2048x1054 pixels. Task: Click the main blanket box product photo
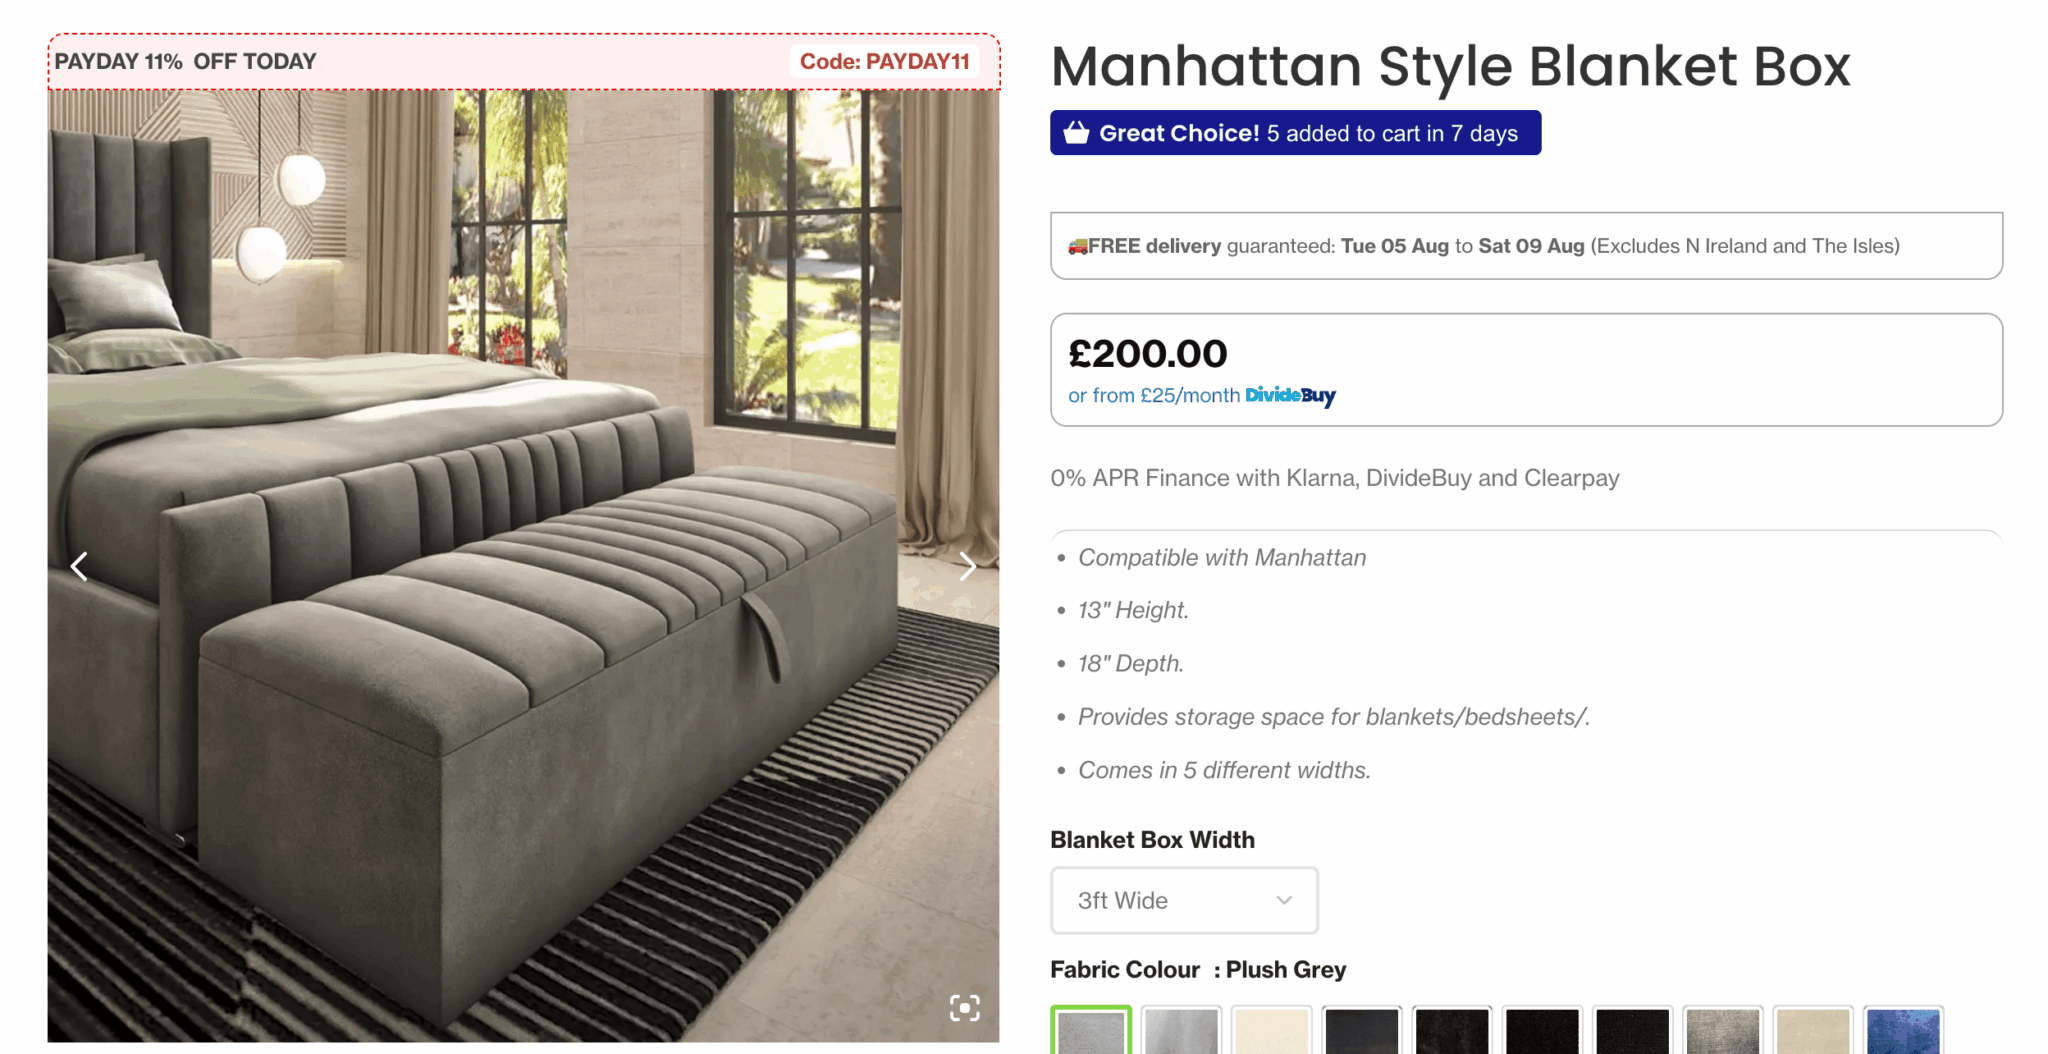click(x=523, y=566)
